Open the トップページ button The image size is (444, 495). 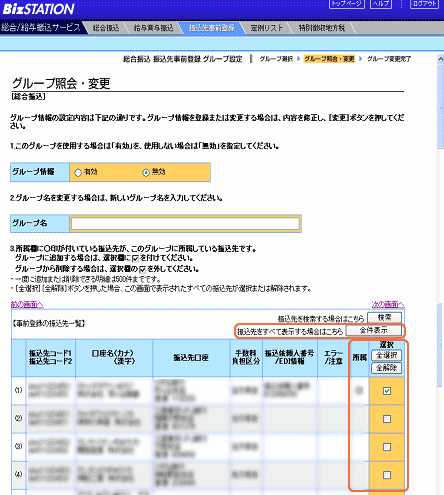[x=347, y=4]
